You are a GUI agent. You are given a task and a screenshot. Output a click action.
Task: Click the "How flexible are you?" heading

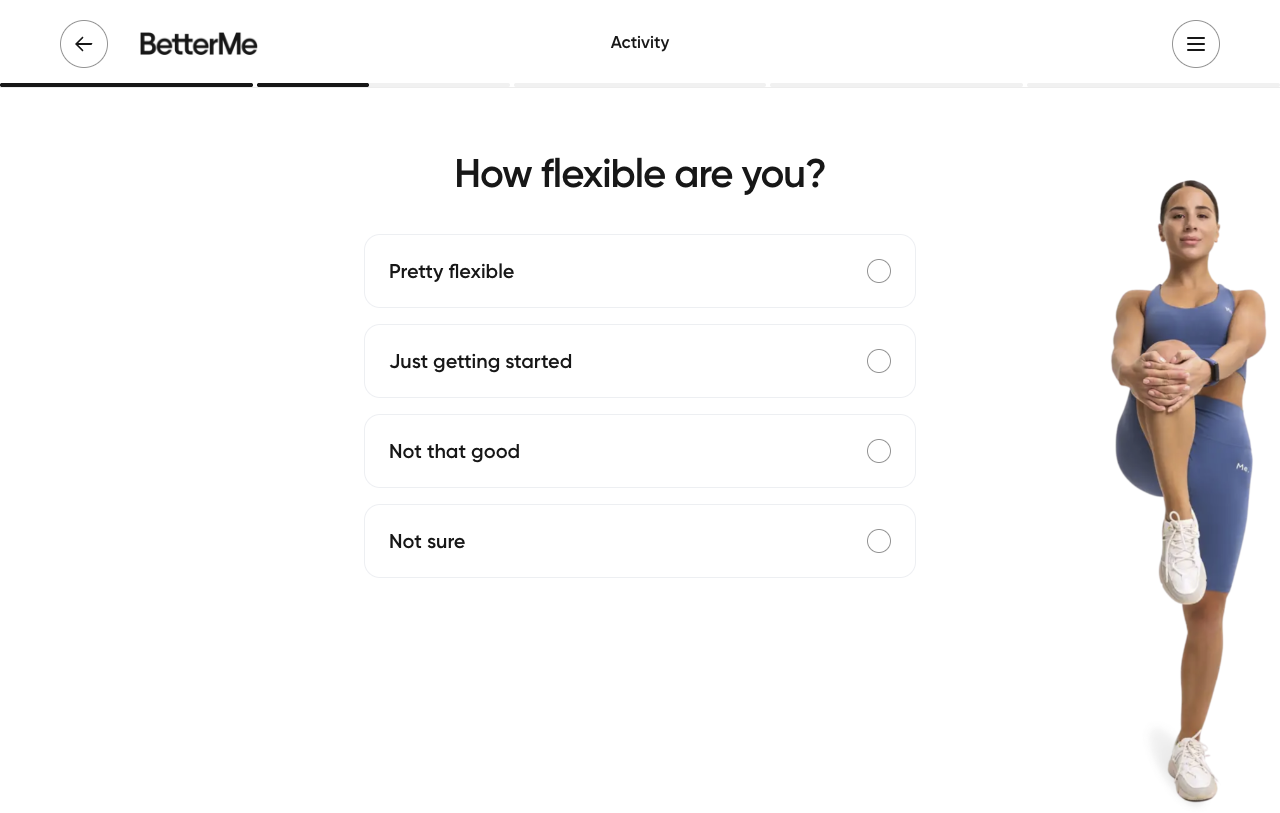pos(640,173)
